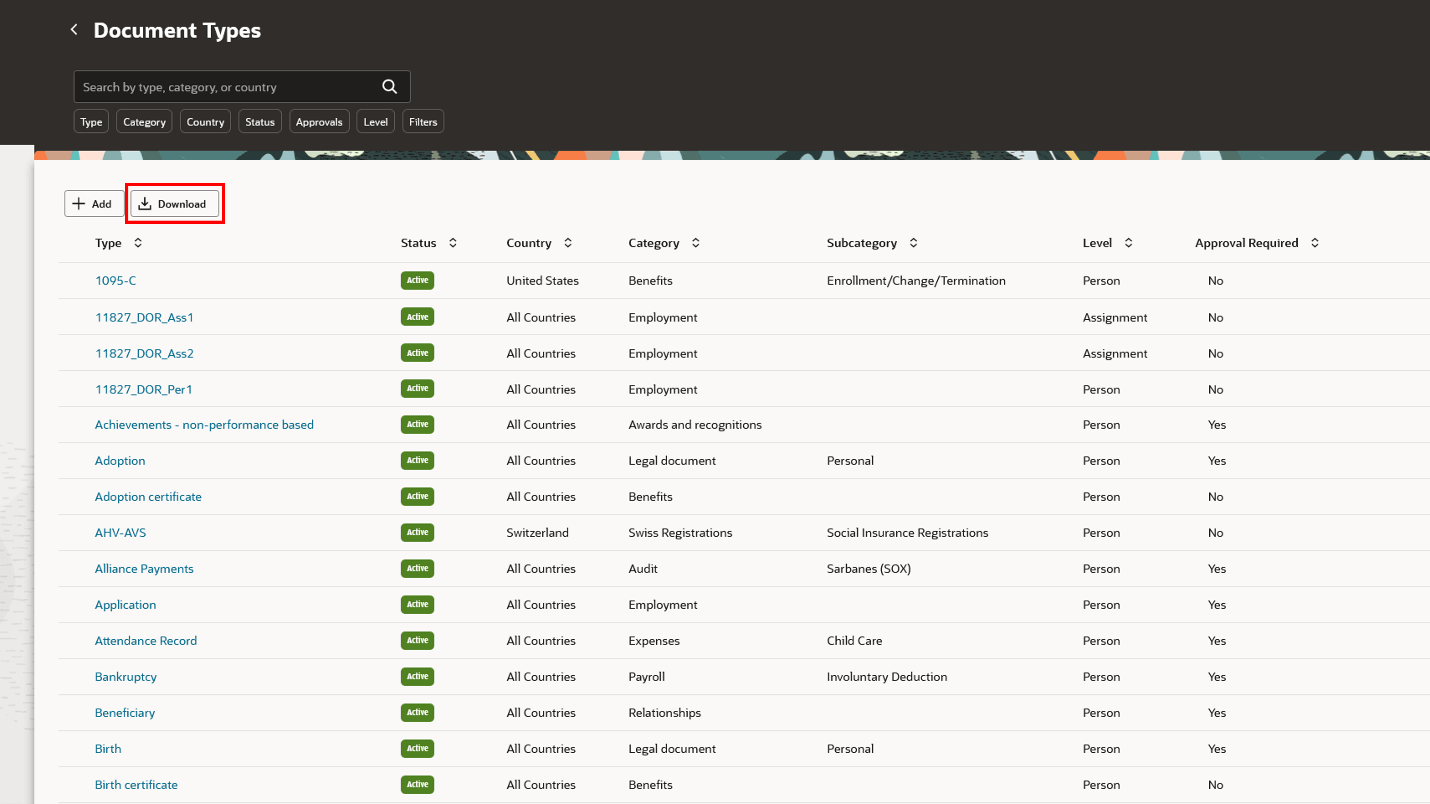Select Assignment level in the 11827_DOR_Ass1 row
The image size is (1430, 804).
tap(1115, 317)
